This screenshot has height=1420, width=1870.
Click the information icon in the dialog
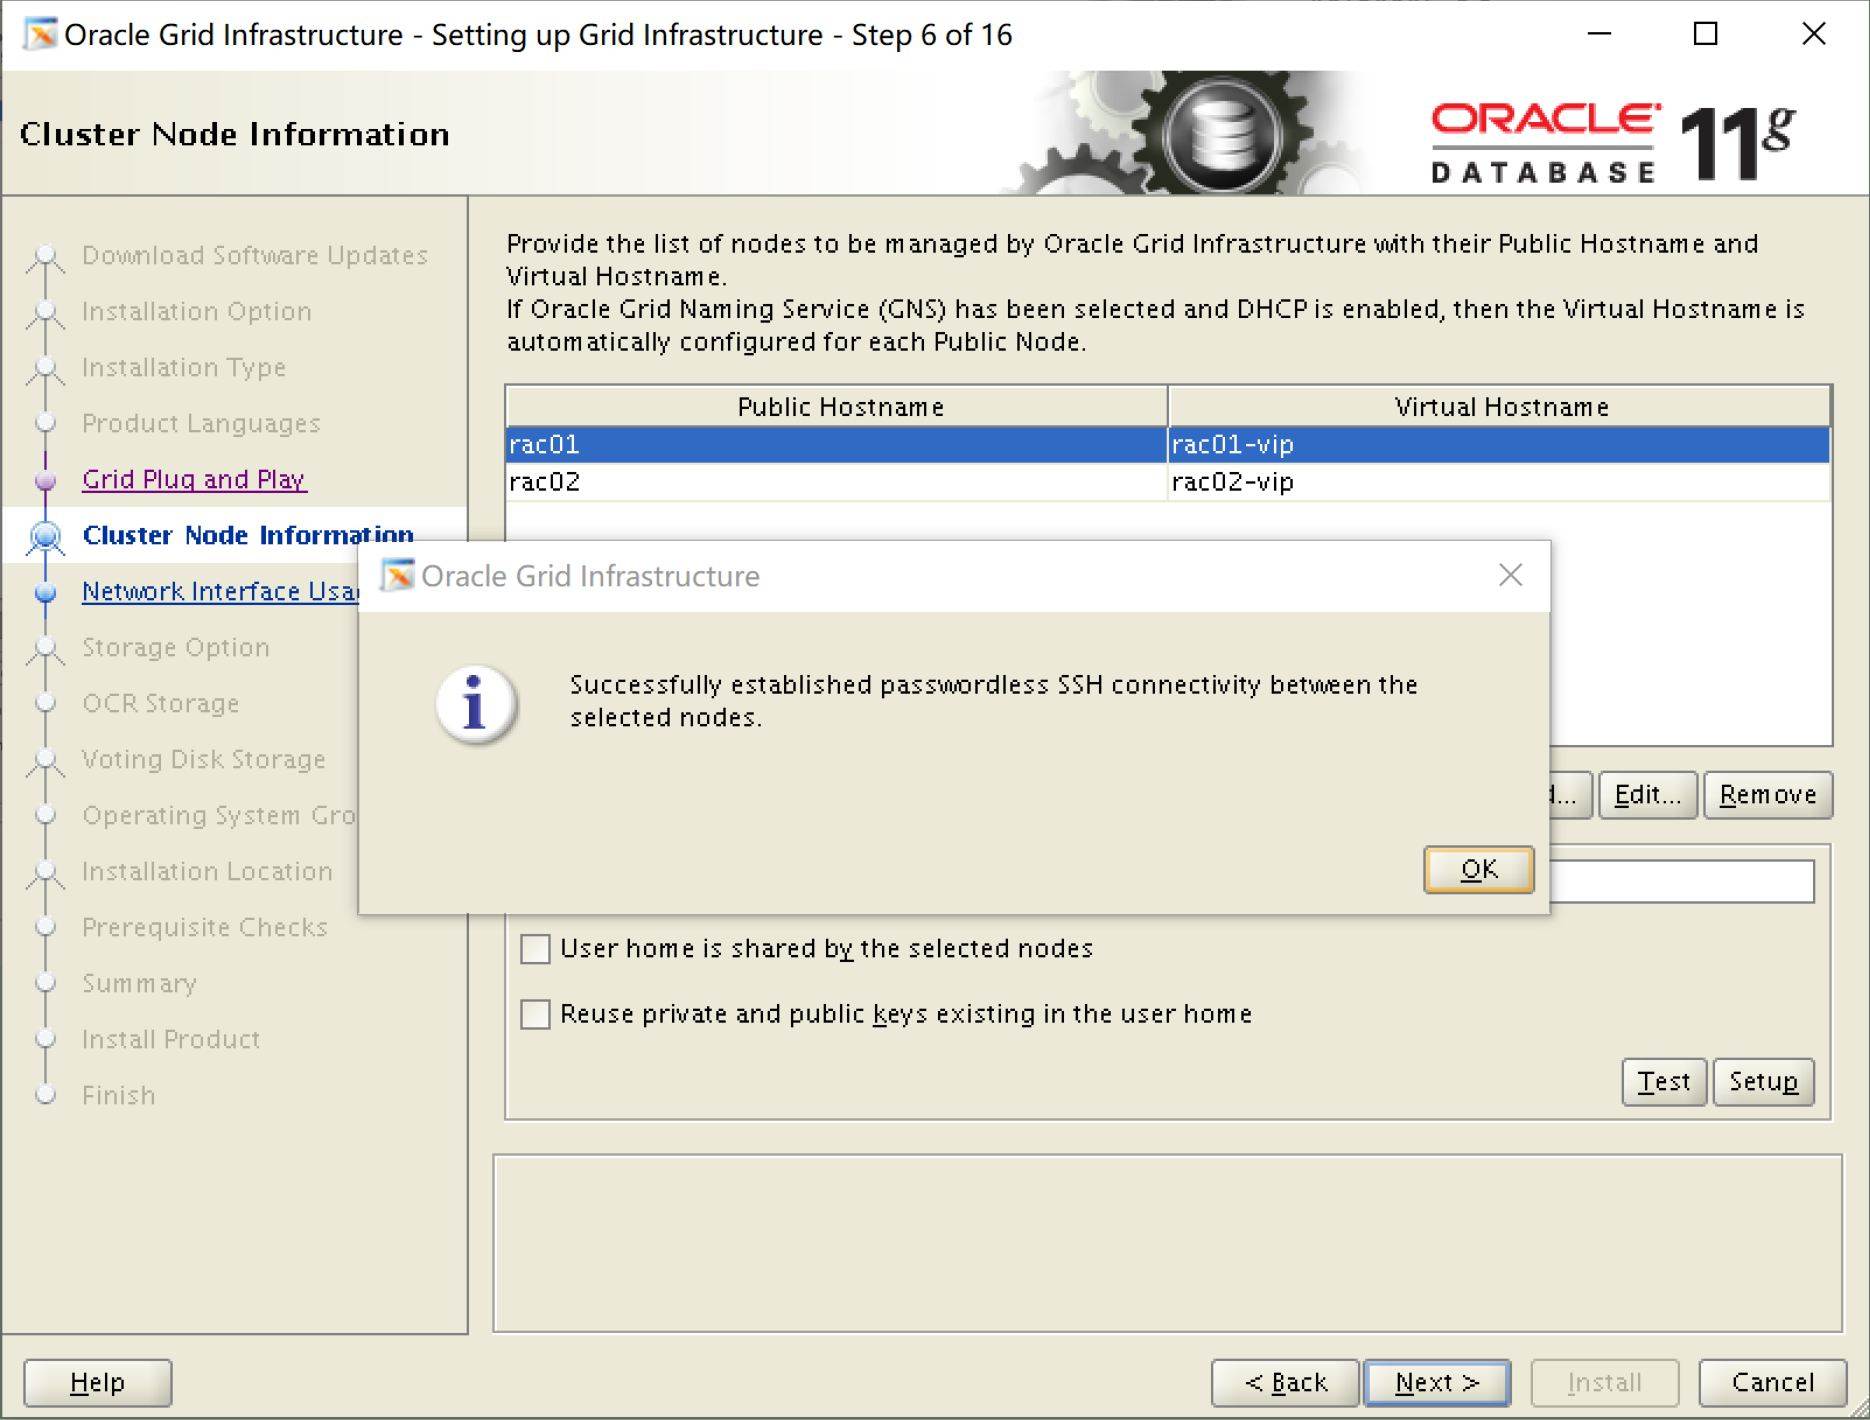tap(476, 704)
